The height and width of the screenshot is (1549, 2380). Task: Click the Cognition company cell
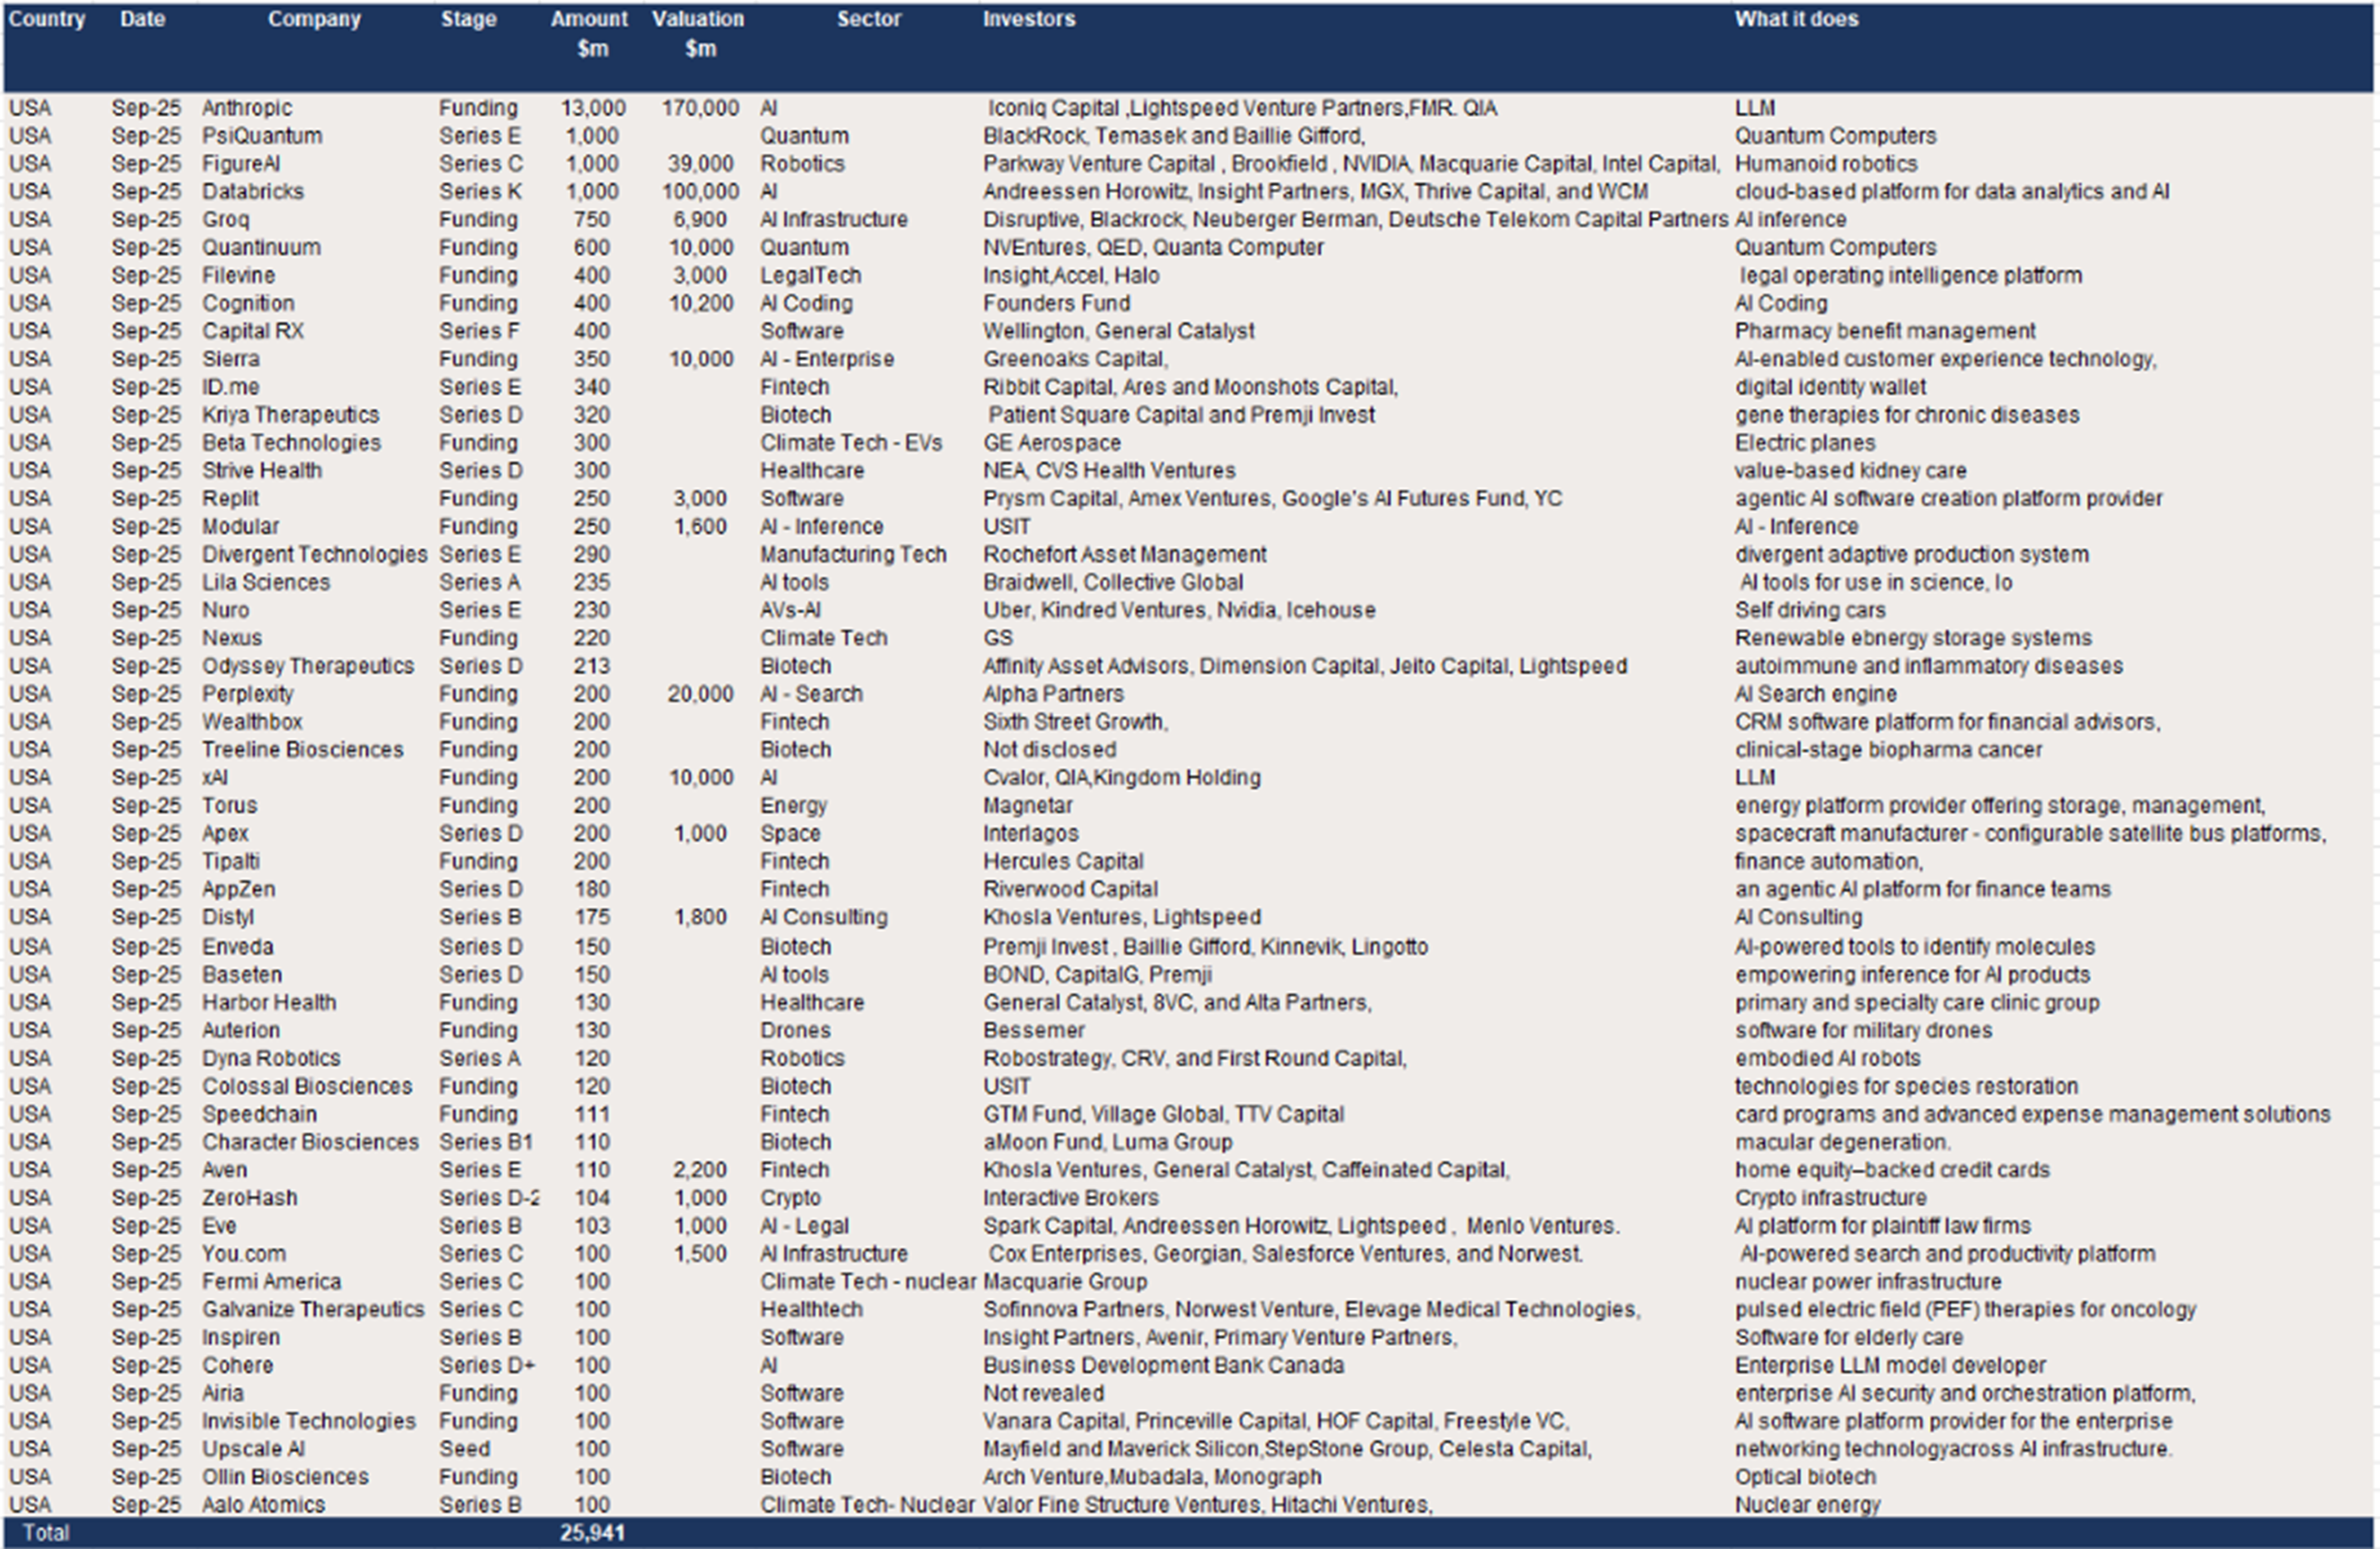point(248,304)
